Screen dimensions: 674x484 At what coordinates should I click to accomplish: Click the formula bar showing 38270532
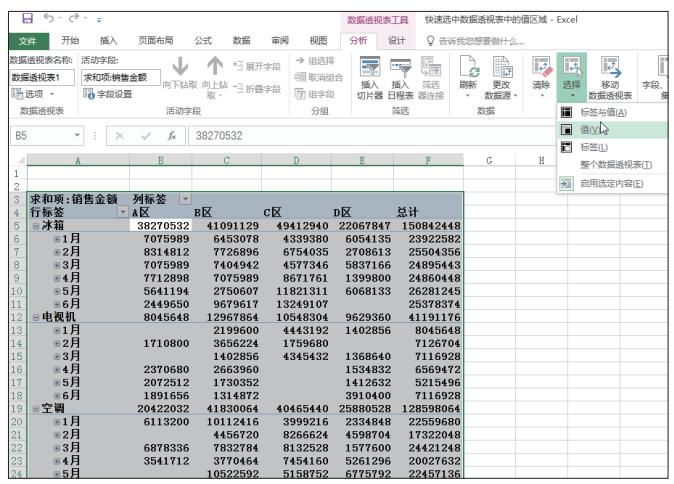[x=372, y=136]
